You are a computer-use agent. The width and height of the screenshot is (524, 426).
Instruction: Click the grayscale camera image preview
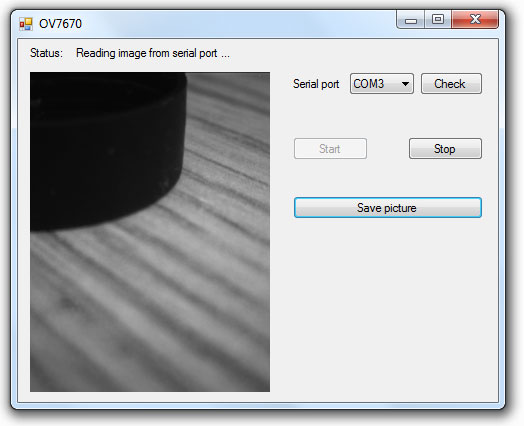[x=150, y=232]
